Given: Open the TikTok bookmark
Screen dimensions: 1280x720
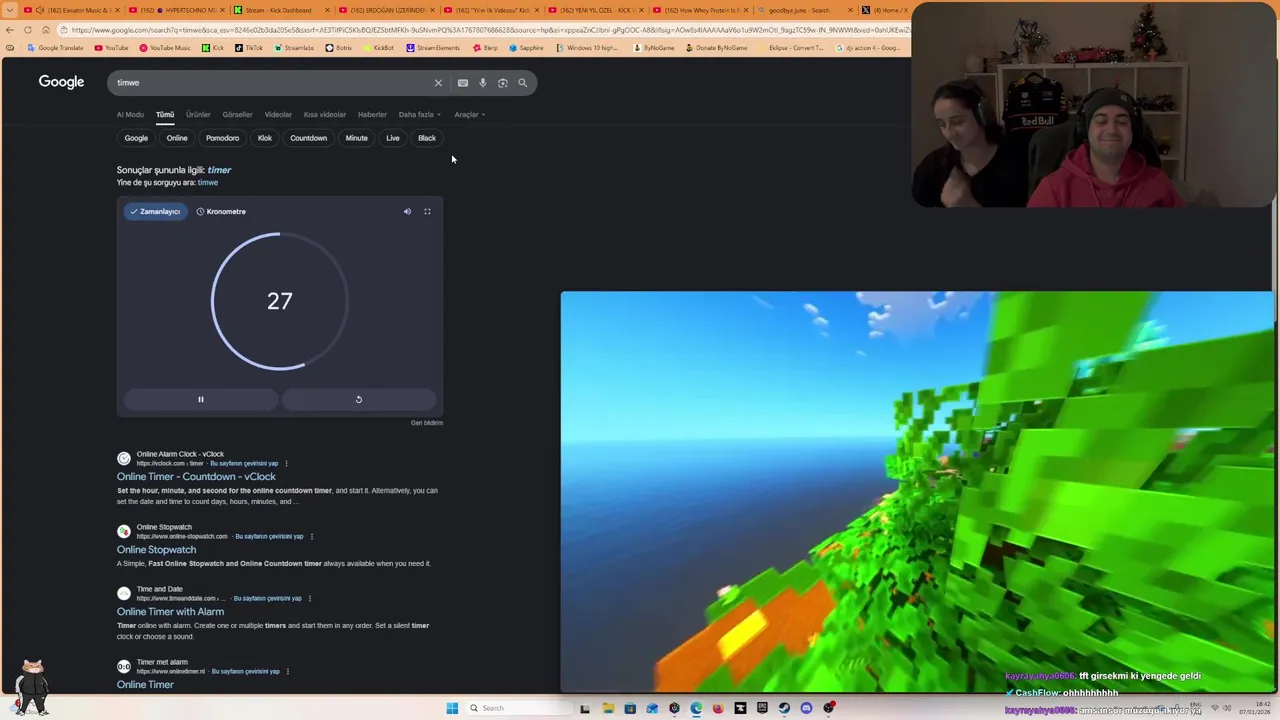Looking at the screenshot, I should coord(249,48).
